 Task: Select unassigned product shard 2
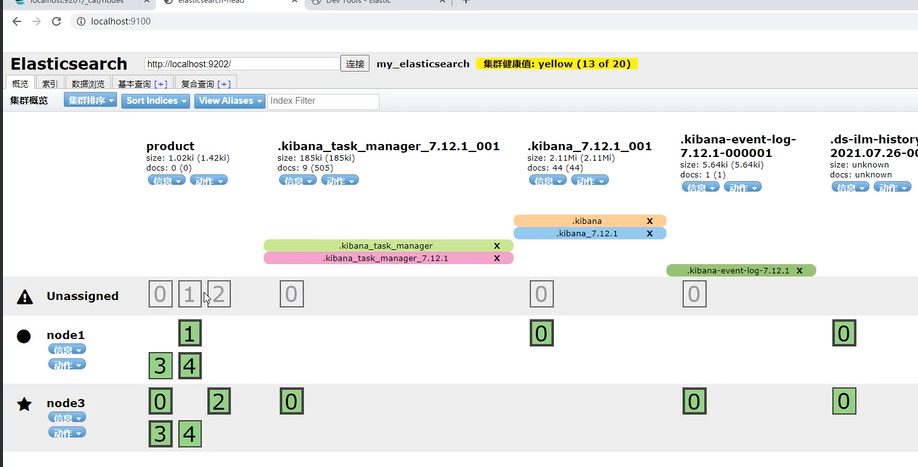pos(219,294)
